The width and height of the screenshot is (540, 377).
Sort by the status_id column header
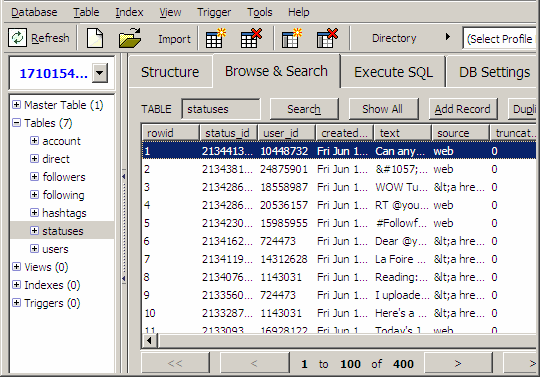[x=228, y=133]
